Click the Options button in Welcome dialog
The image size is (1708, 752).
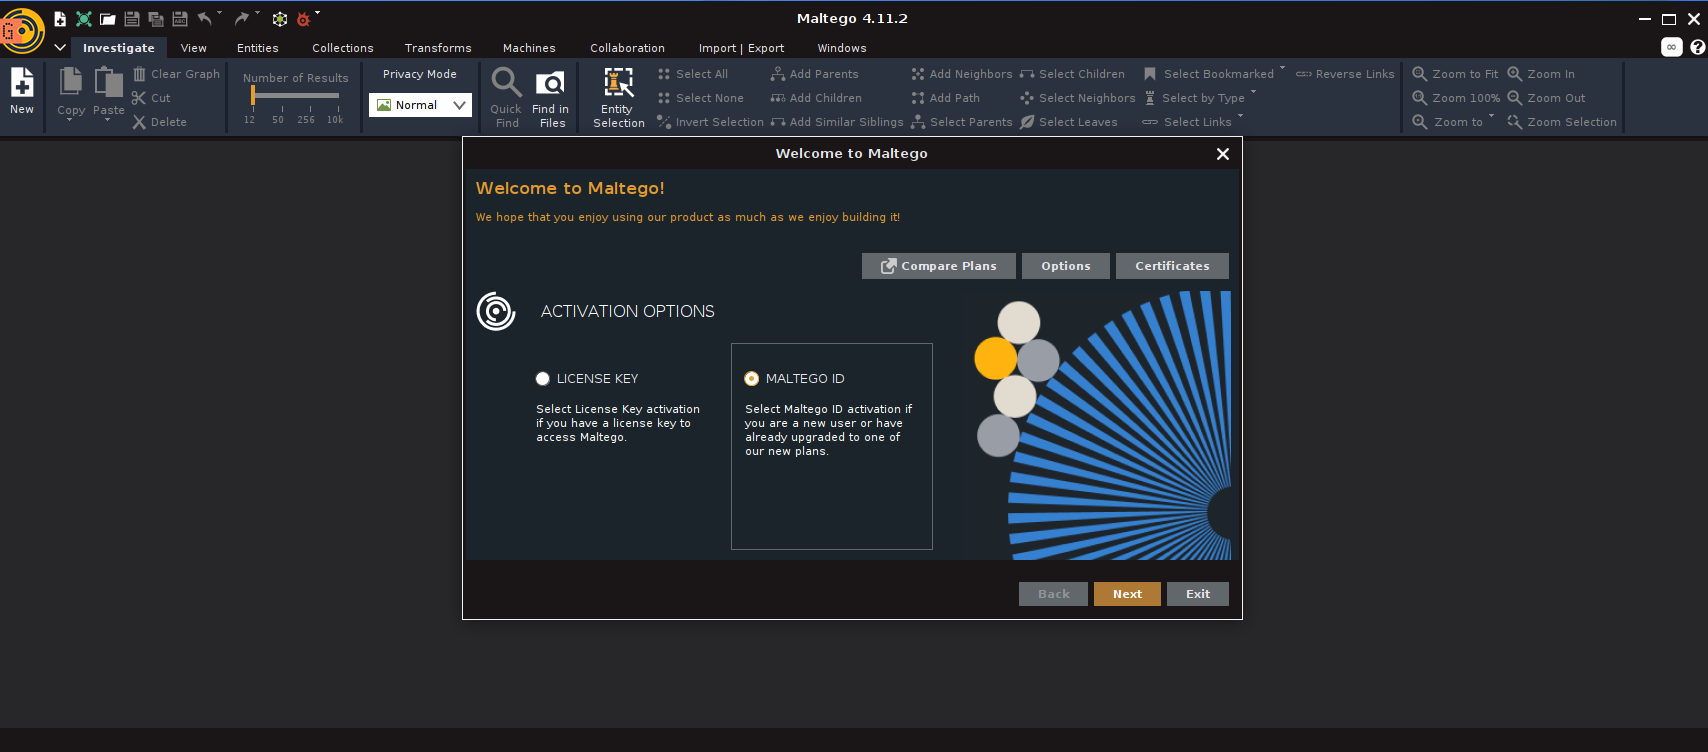pyautogui.click(x=1066, y=266)
